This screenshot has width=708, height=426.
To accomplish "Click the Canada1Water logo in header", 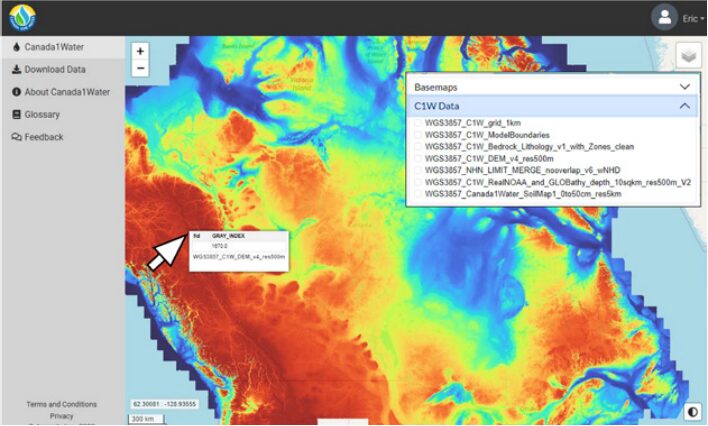I will (22, 18).
